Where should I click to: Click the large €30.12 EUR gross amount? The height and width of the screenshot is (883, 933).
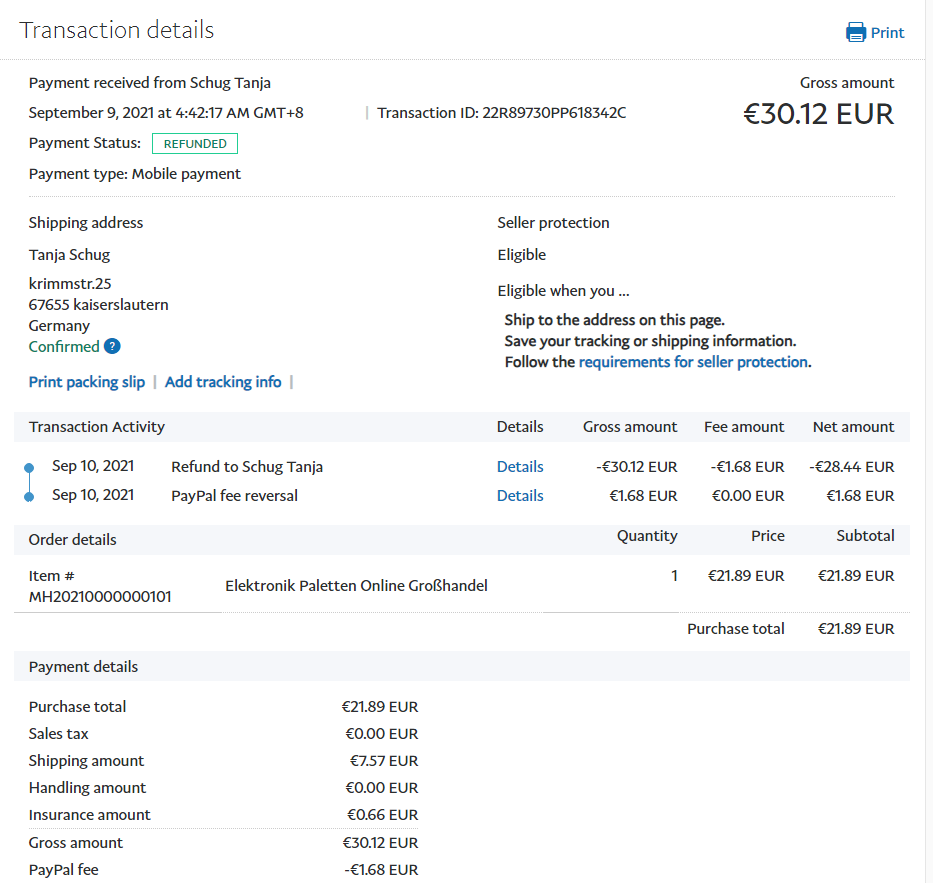click(818, 114)
